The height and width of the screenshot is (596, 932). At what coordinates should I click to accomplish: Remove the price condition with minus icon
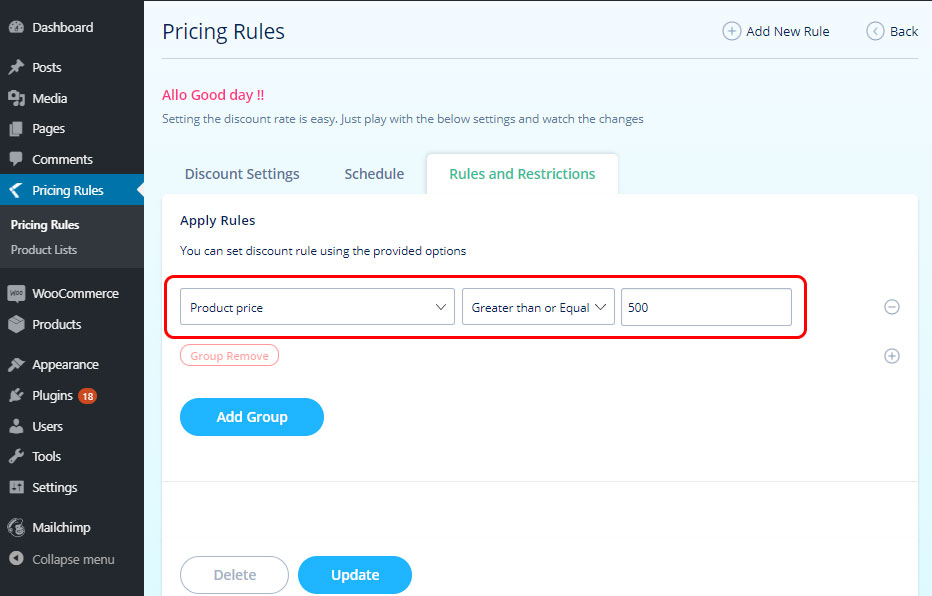(891, 307)
